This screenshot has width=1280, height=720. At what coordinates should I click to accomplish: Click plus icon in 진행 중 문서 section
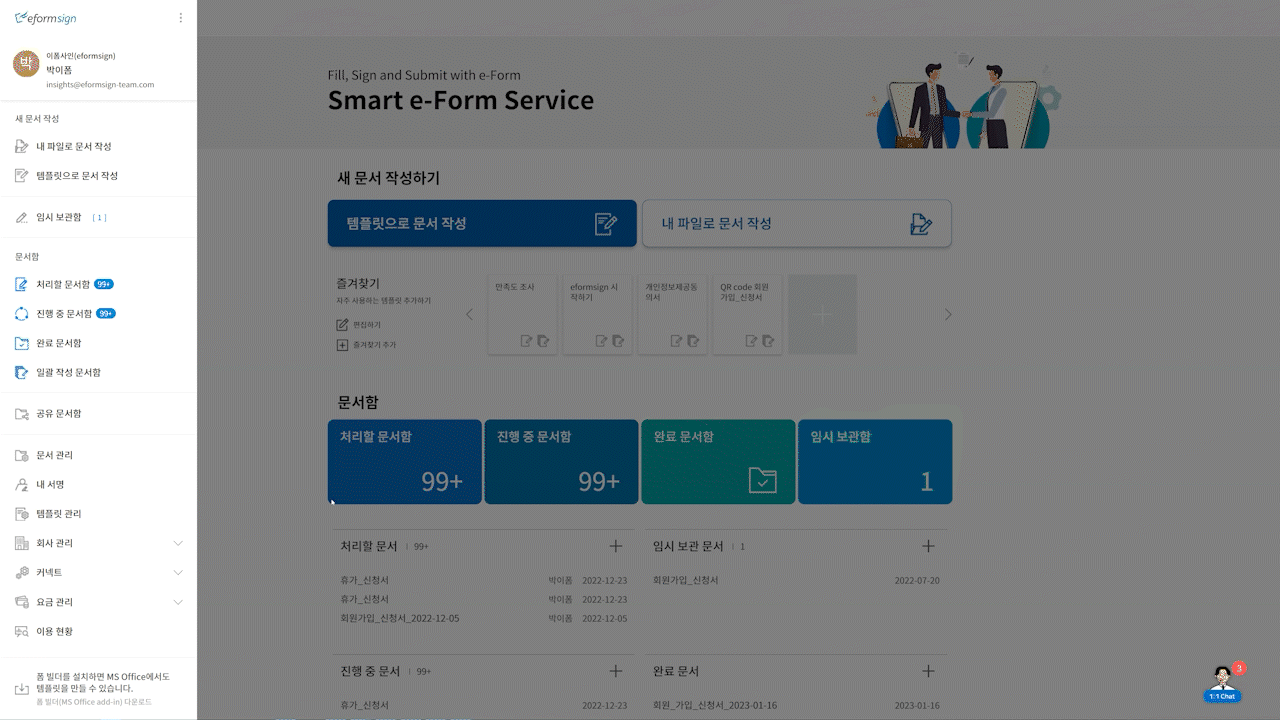point(616,671)
